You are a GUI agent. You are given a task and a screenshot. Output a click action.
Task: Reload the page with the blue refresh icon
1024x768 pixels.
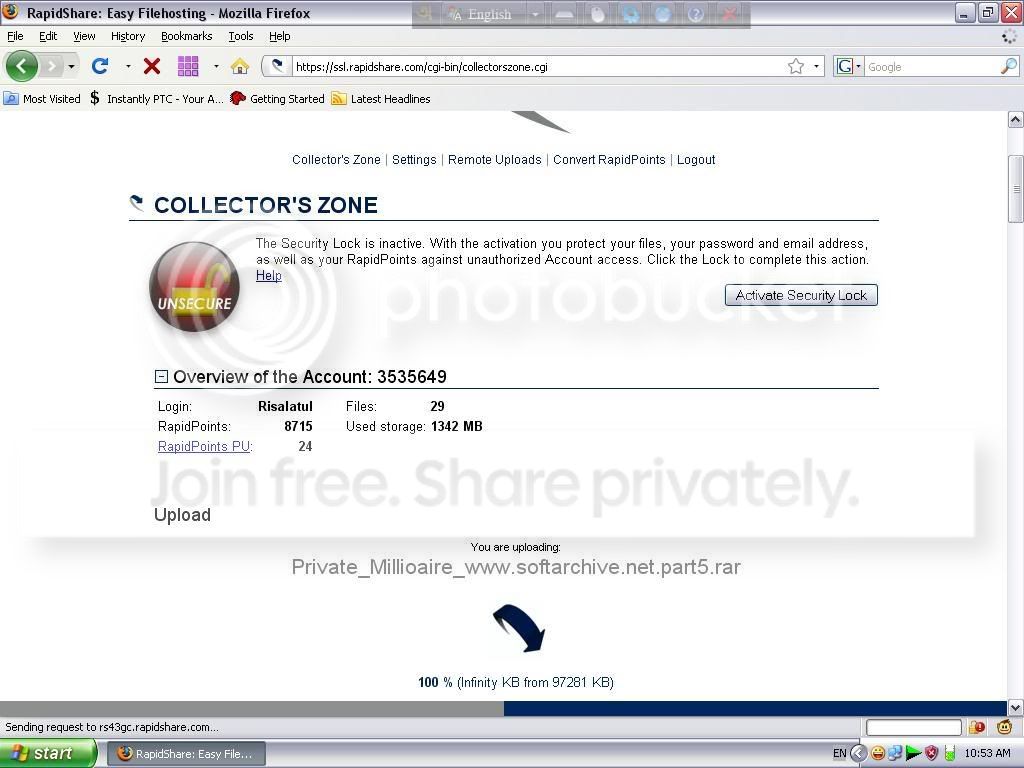click(x=100, y=66)
